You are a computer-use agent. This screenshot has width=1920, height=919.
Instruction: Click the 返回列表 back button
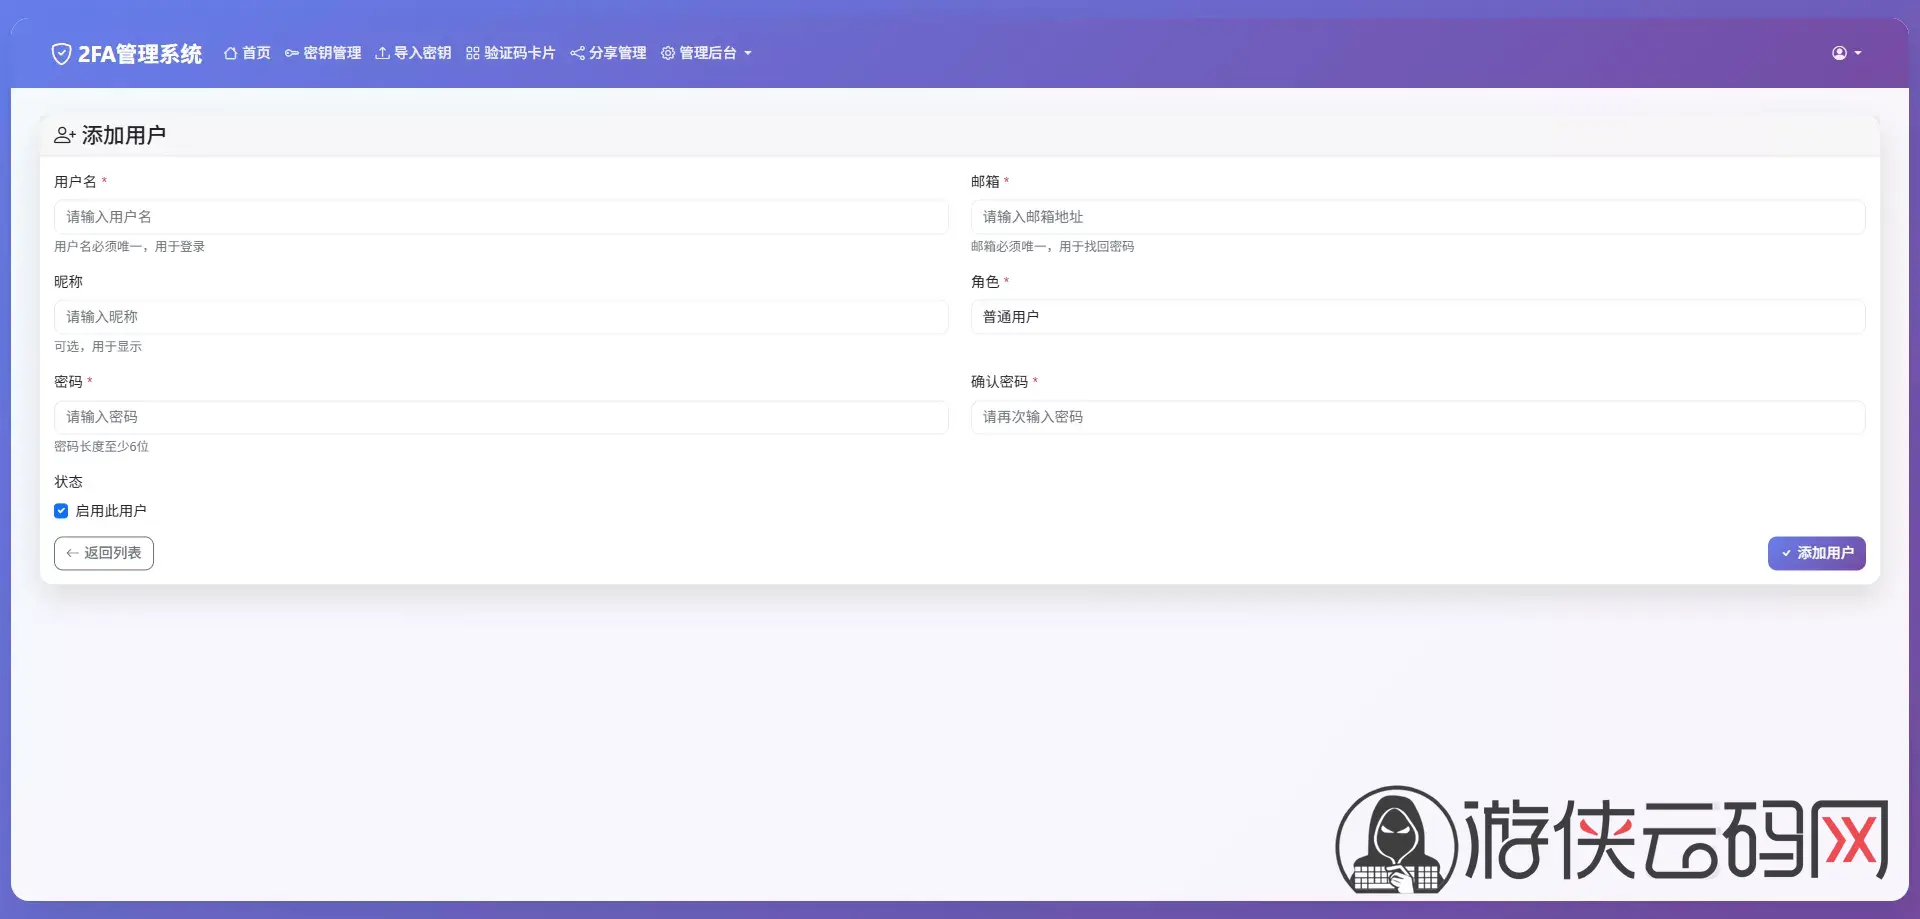(x=104, y=553)
